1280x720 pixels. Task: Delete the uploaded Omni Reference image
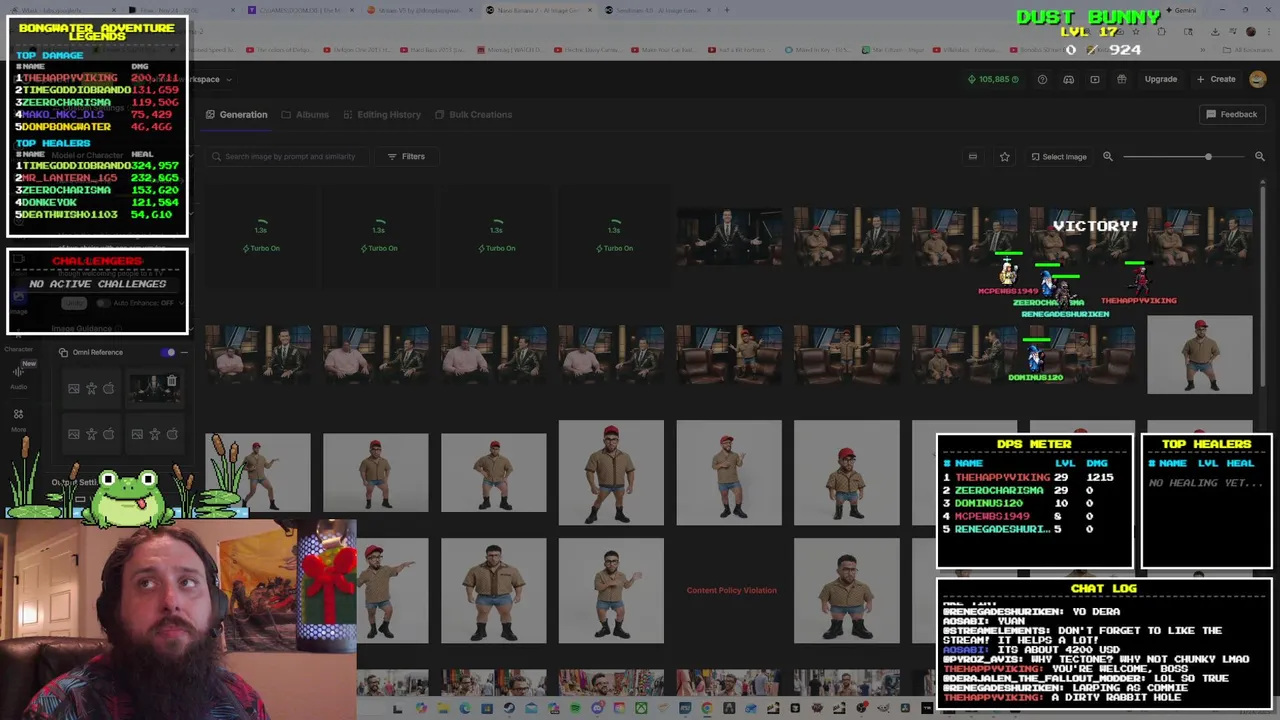[172, 381]
